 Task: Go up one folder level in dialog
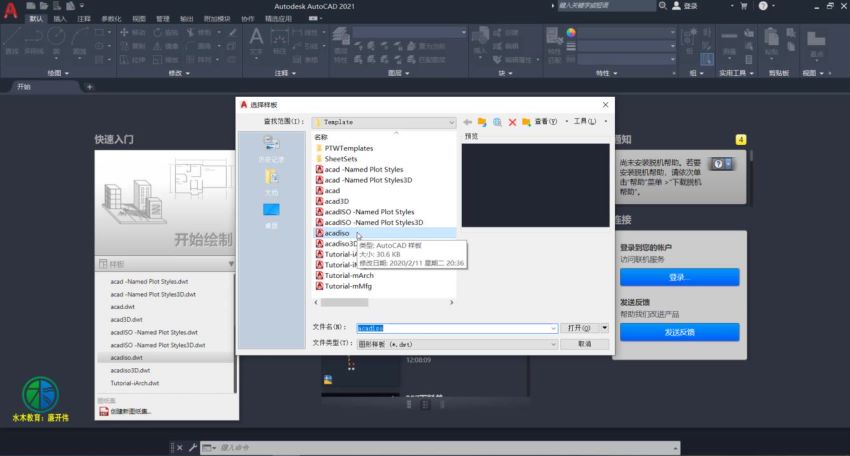pos(482,122)
